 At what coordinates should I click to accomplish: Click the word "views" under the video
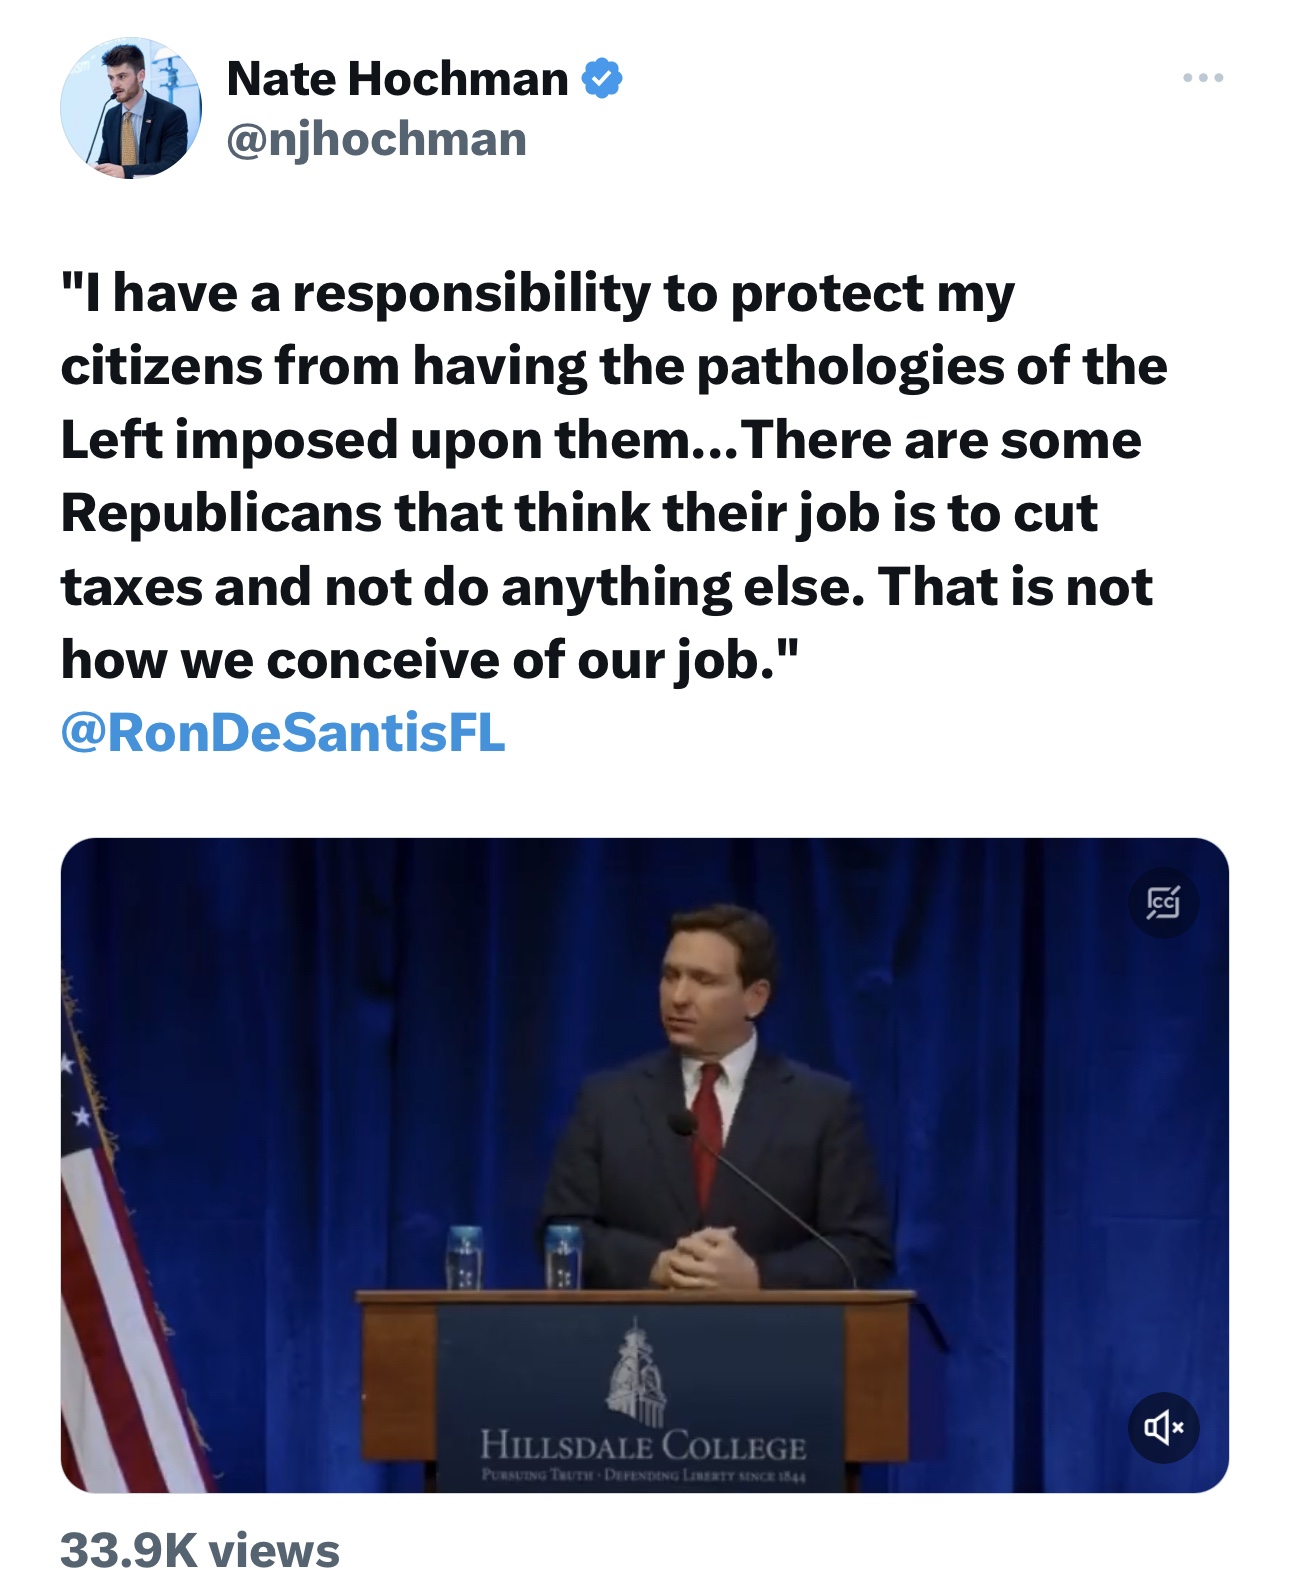click(275, 1550)
